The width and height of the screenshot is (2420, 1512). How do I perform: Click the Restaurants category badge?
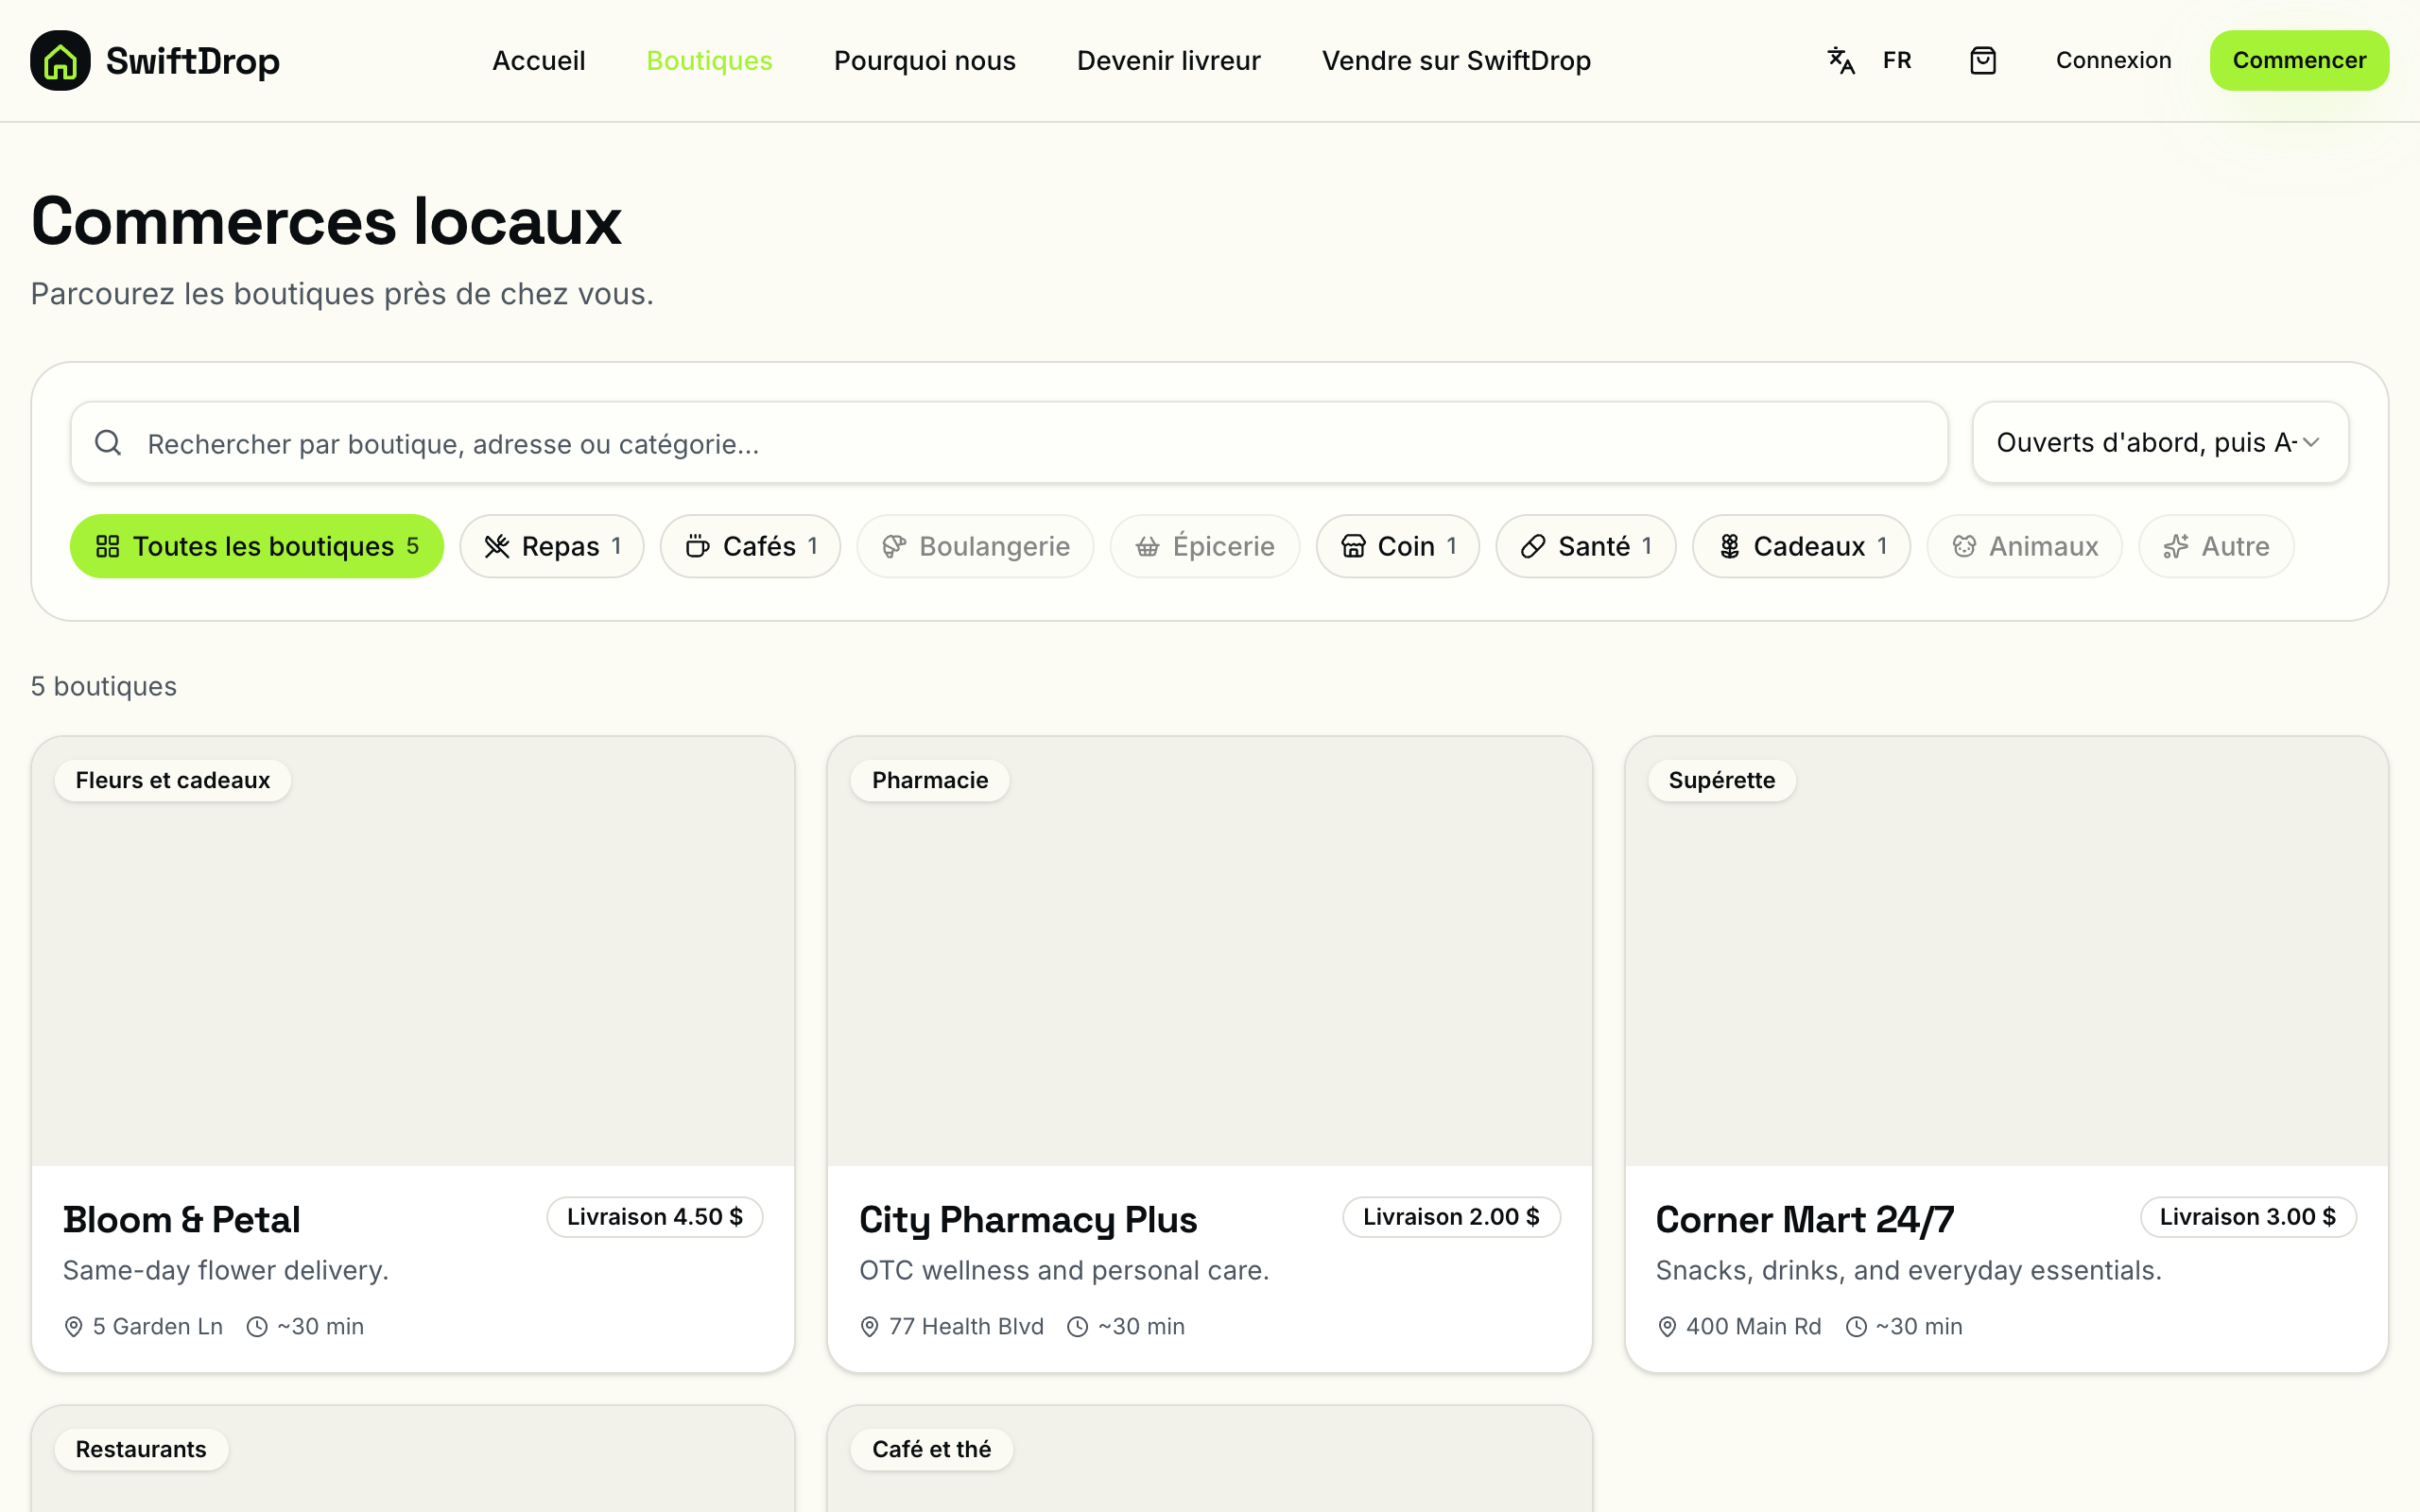coord(141,1449)
